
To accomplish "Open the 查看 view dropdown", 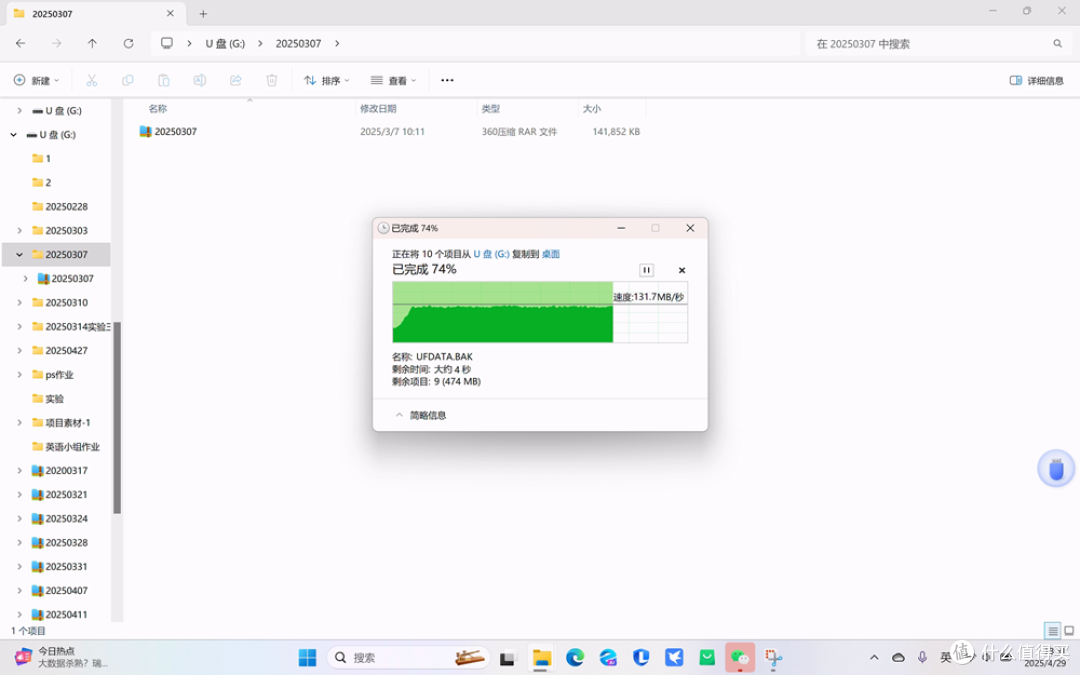I will pyautogui.click(x=393, y=81).
